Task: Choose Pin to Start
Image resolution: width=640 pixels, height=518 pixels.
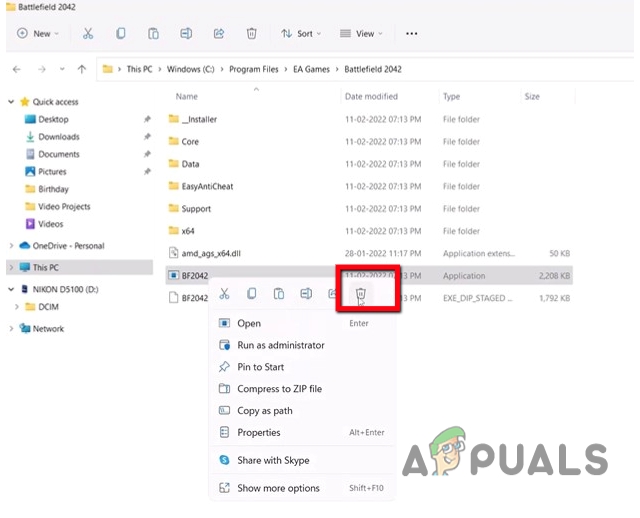Action: coord(302,367)
